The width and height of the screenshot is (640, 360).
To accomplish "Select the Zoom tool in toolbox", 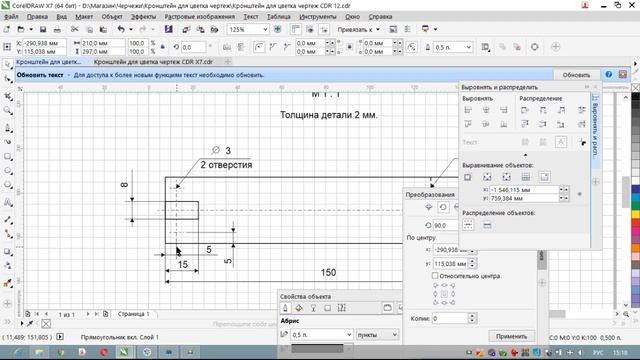I will tap(7, 111).
